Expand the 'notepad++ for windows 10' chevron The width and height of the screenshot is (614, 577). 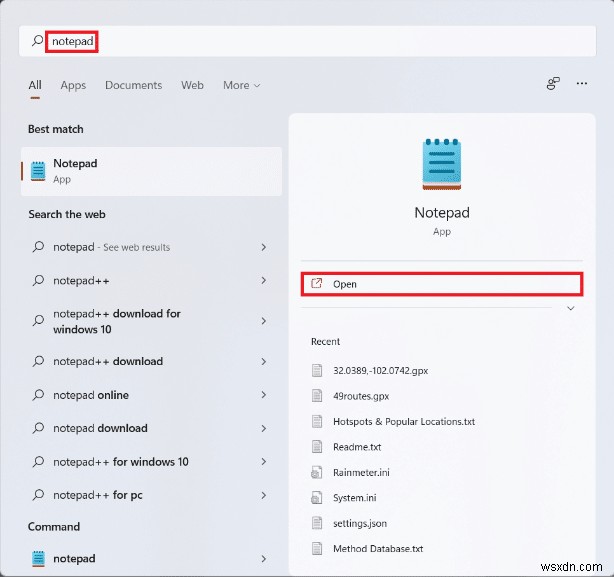264,462
